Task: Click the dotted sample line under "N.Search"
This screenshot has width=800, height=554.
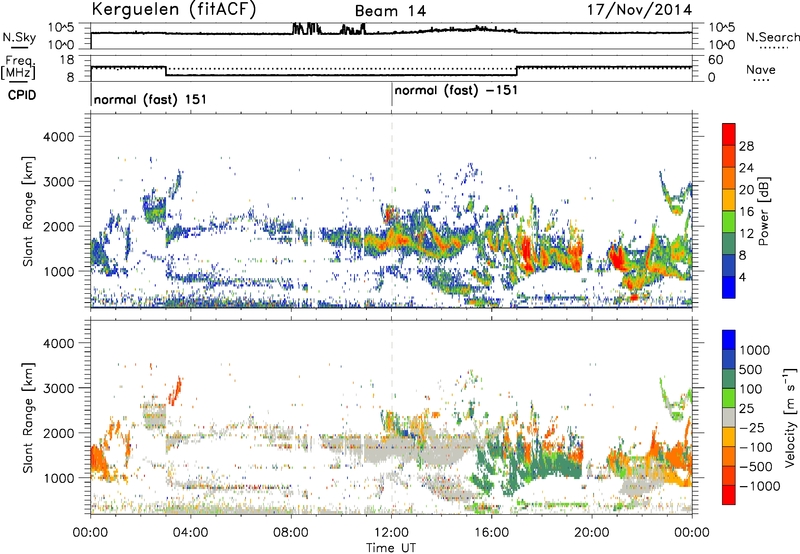Action: [x=773, y=48]
